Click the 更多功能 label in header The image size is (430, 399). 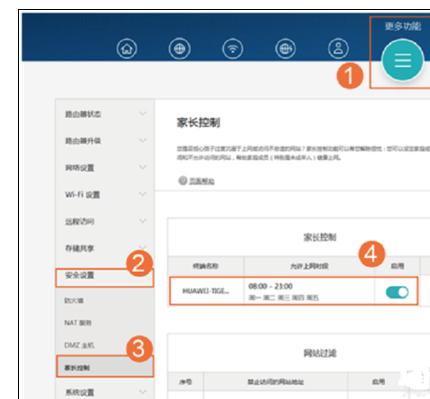tap(403, 26)
